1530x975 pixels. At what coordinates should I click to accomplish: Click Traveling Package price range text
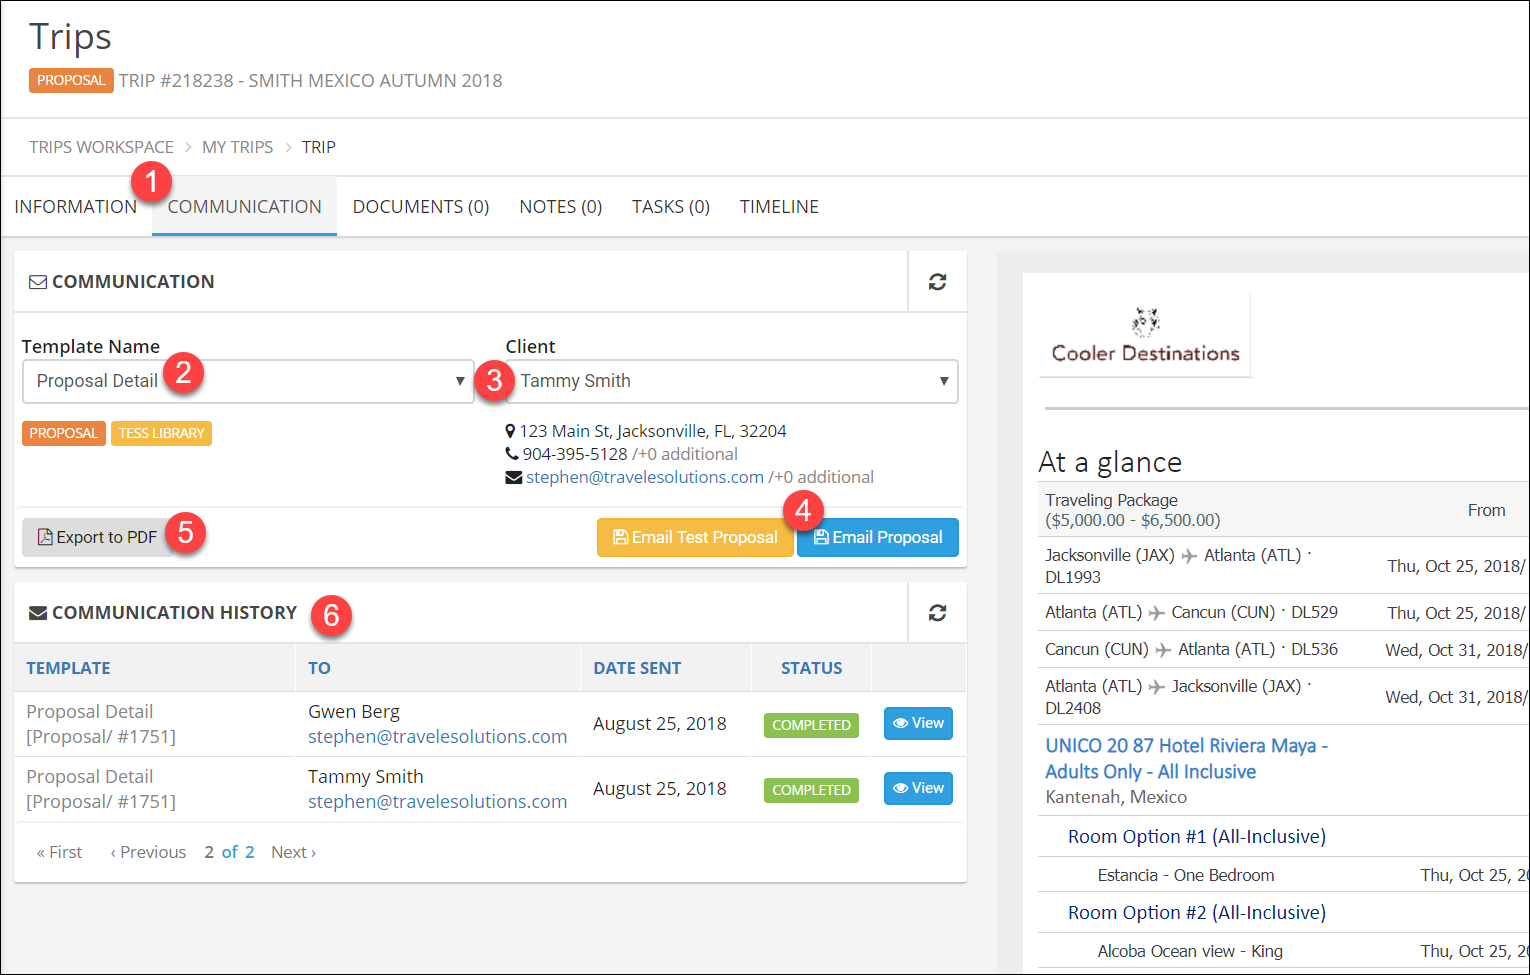[x=1133, y=521]
